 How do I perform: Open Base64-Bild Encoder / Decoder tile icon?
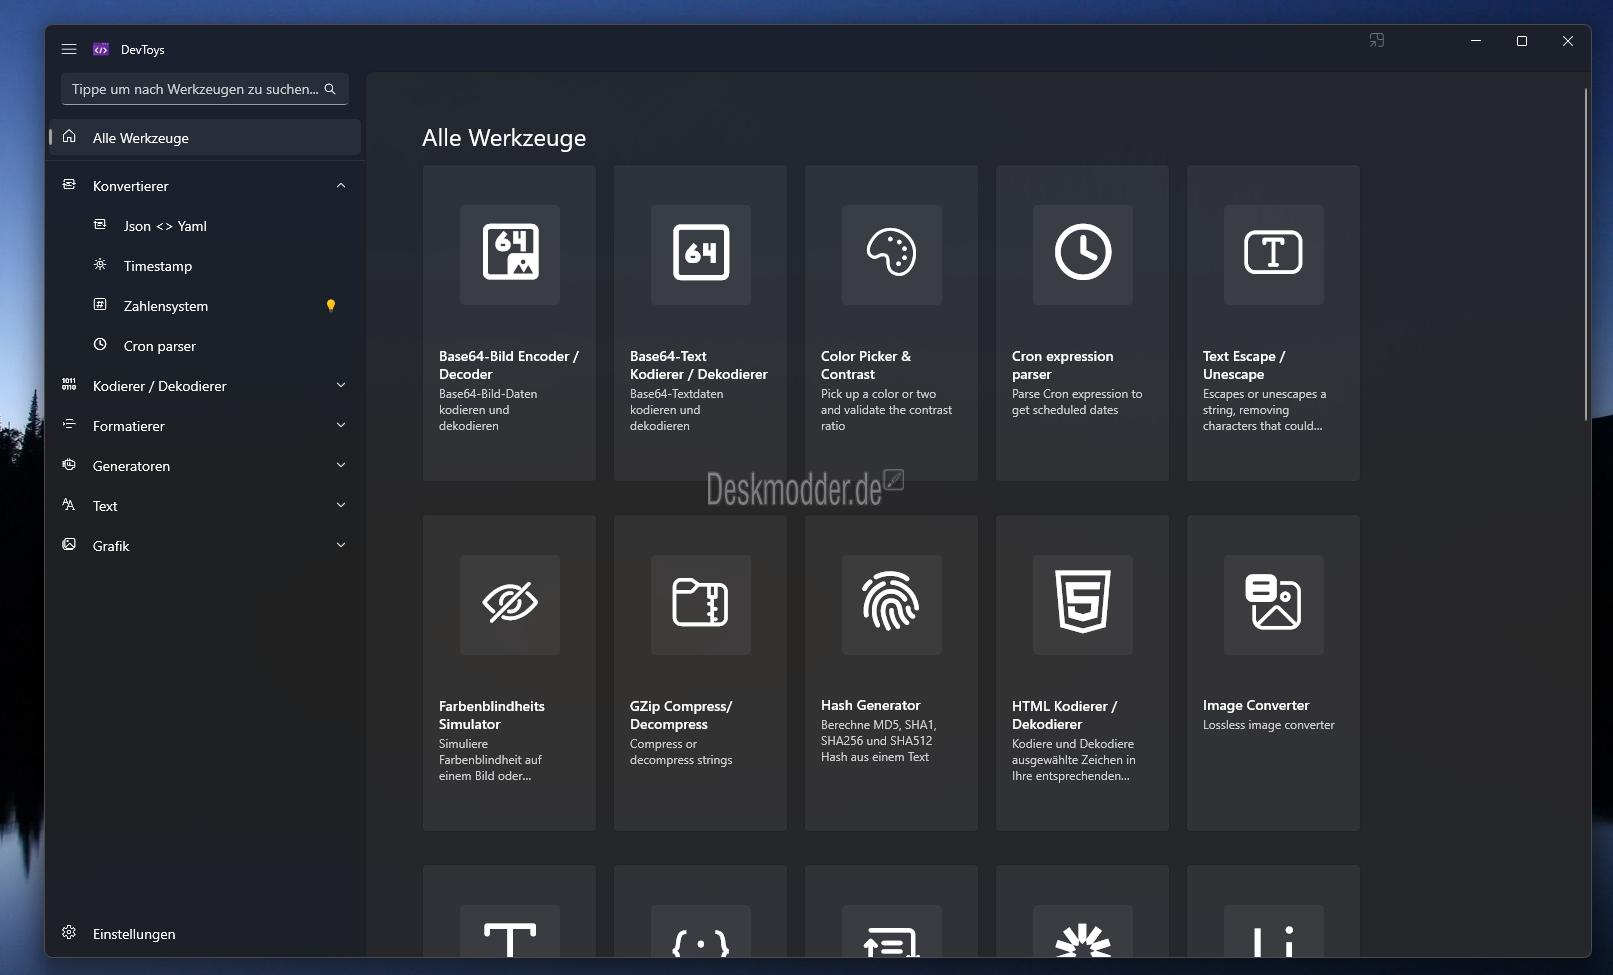[510, 254]
